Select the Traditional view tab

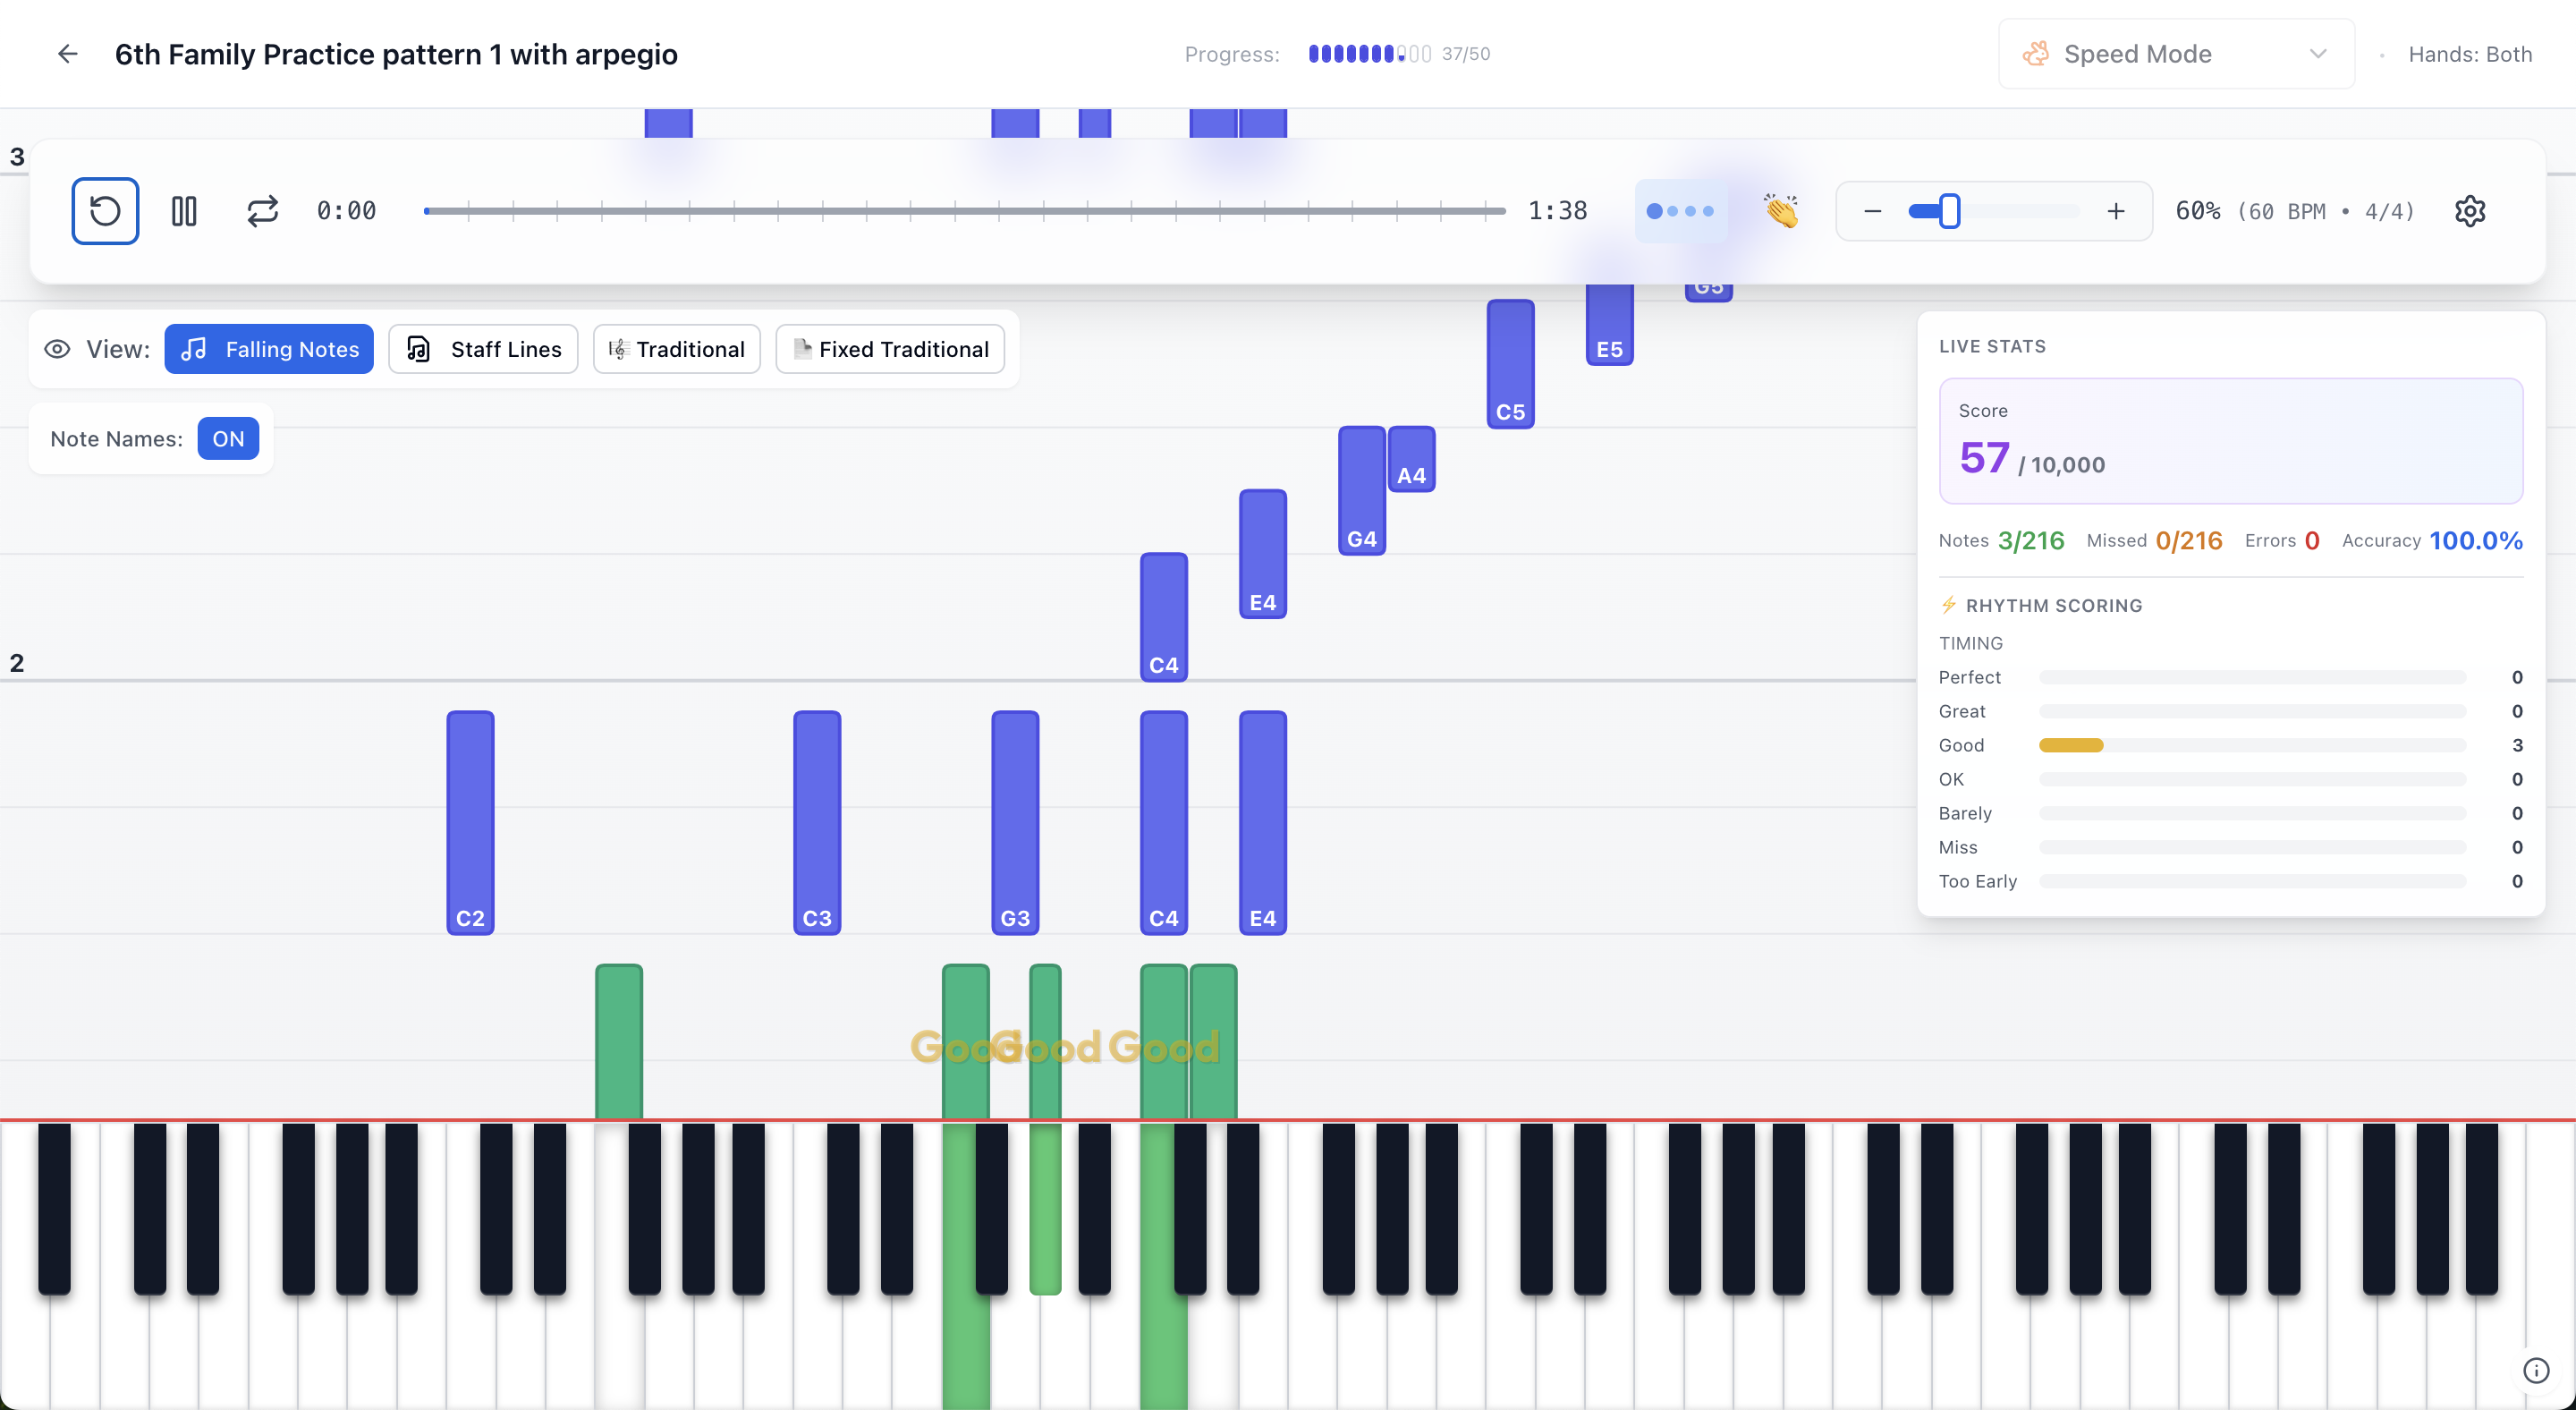pos(677,348)
